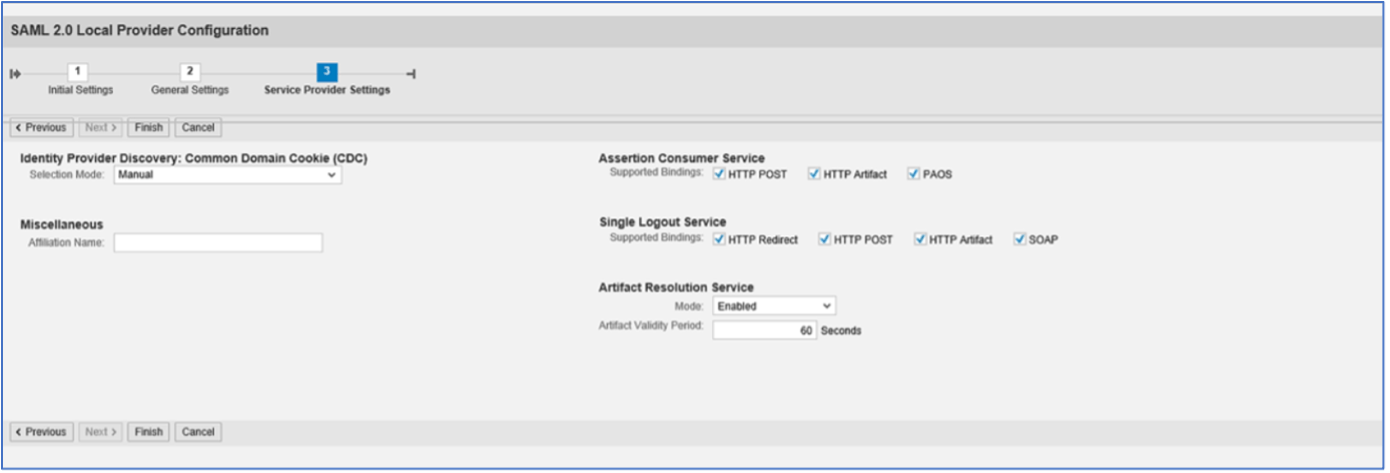Click the bottom Previous button

[41, 432]
